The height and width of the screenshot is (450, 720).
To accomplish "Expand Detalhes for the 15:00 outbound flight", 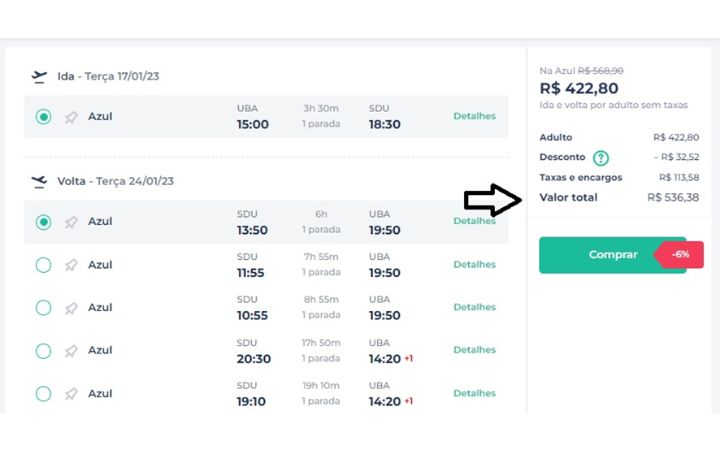I will pyautogui.click(x=474, y=116).
